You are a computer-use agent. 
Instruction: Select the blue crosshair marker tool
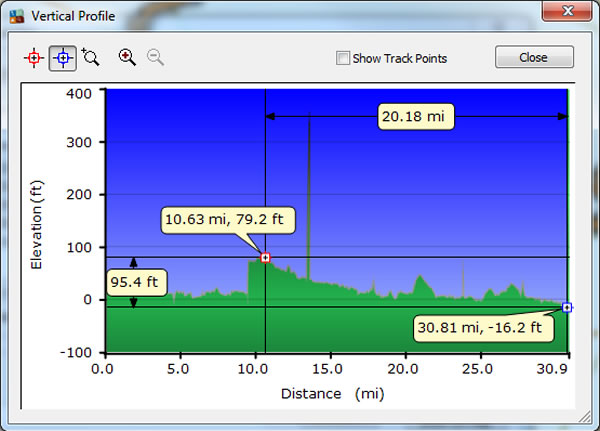pos(63,58)
